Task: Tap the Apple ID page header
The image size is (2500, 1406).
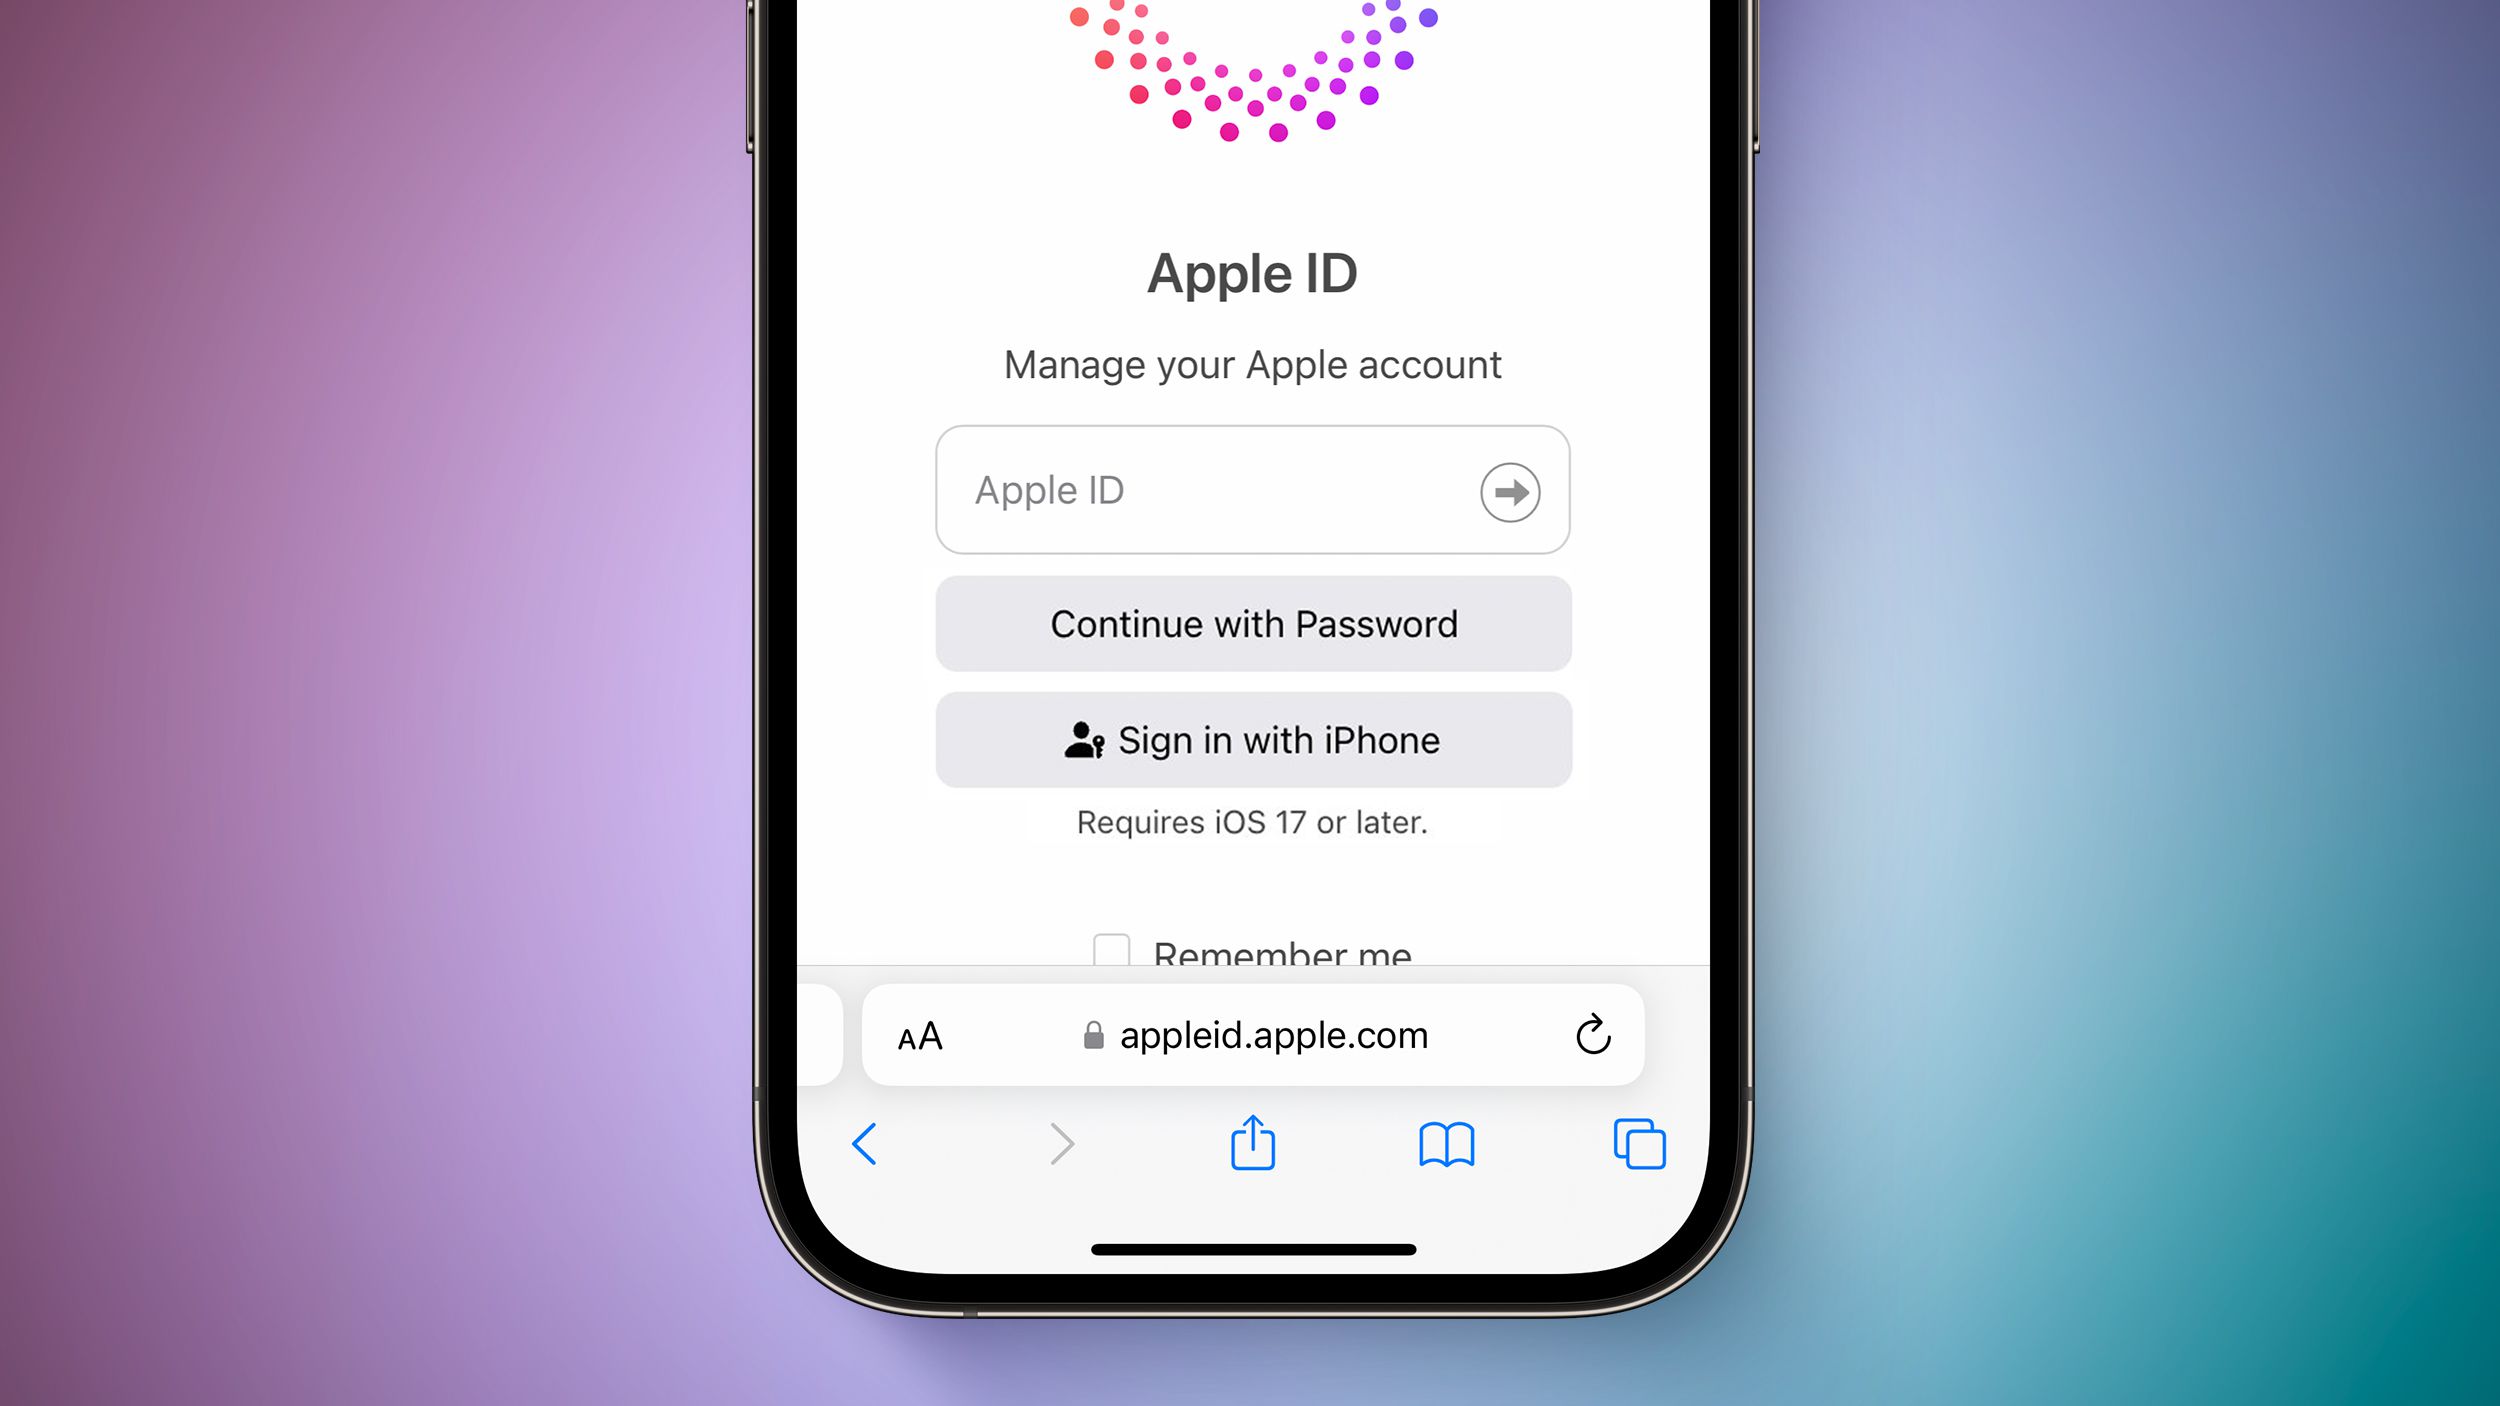Action: coord(1250,273)
